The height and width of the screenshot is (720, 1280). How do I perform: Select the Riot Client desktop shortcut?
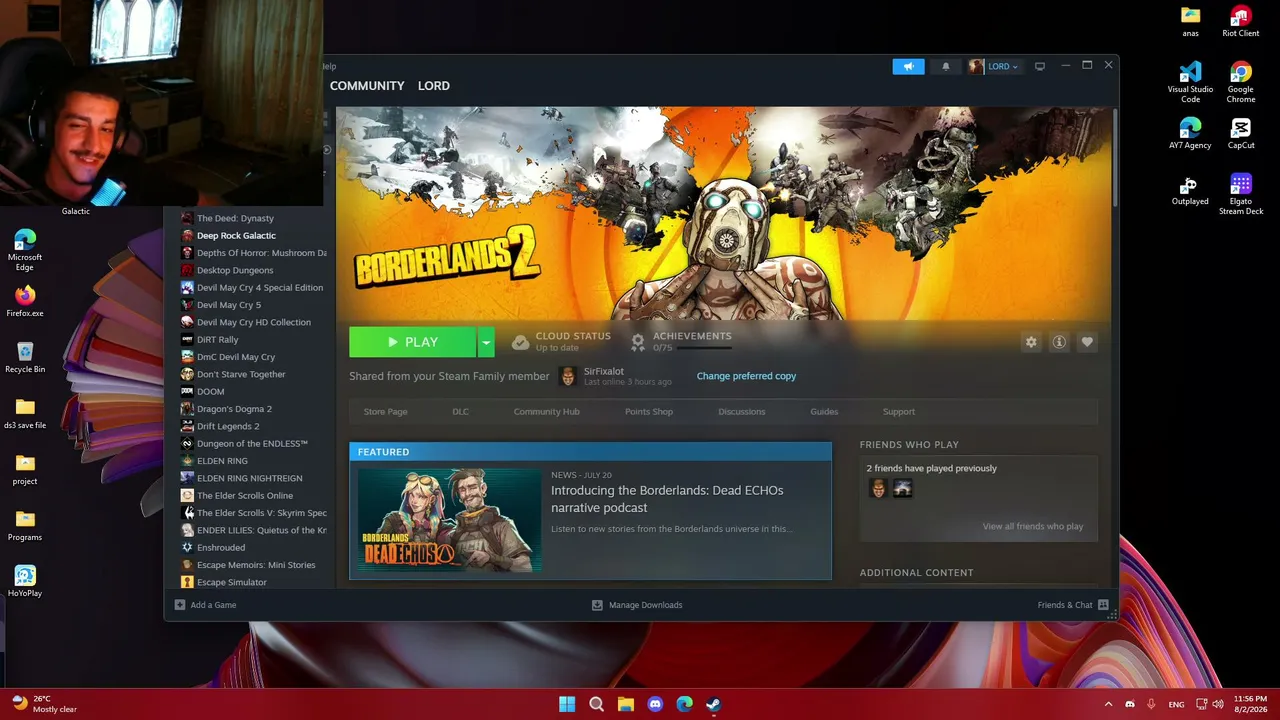click(x=1241, y=21)
